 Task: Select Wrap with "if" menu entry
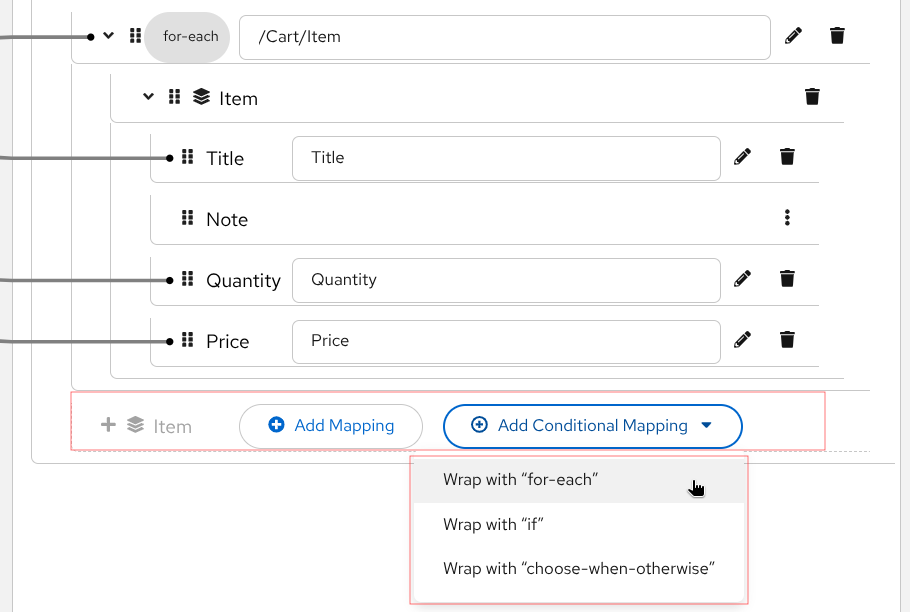click(493, 524)
